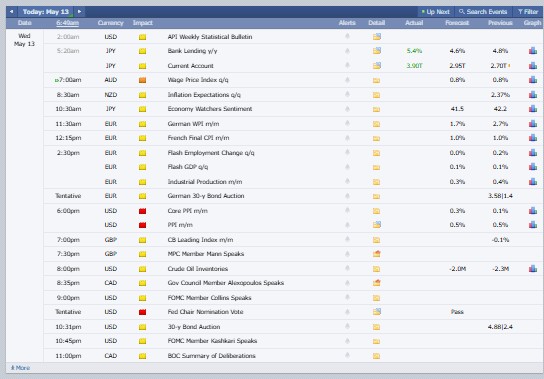Open detail folder for Flash Employment Change q/q
This screenshot has width=544, height=379.
click(x=376, y=153)
